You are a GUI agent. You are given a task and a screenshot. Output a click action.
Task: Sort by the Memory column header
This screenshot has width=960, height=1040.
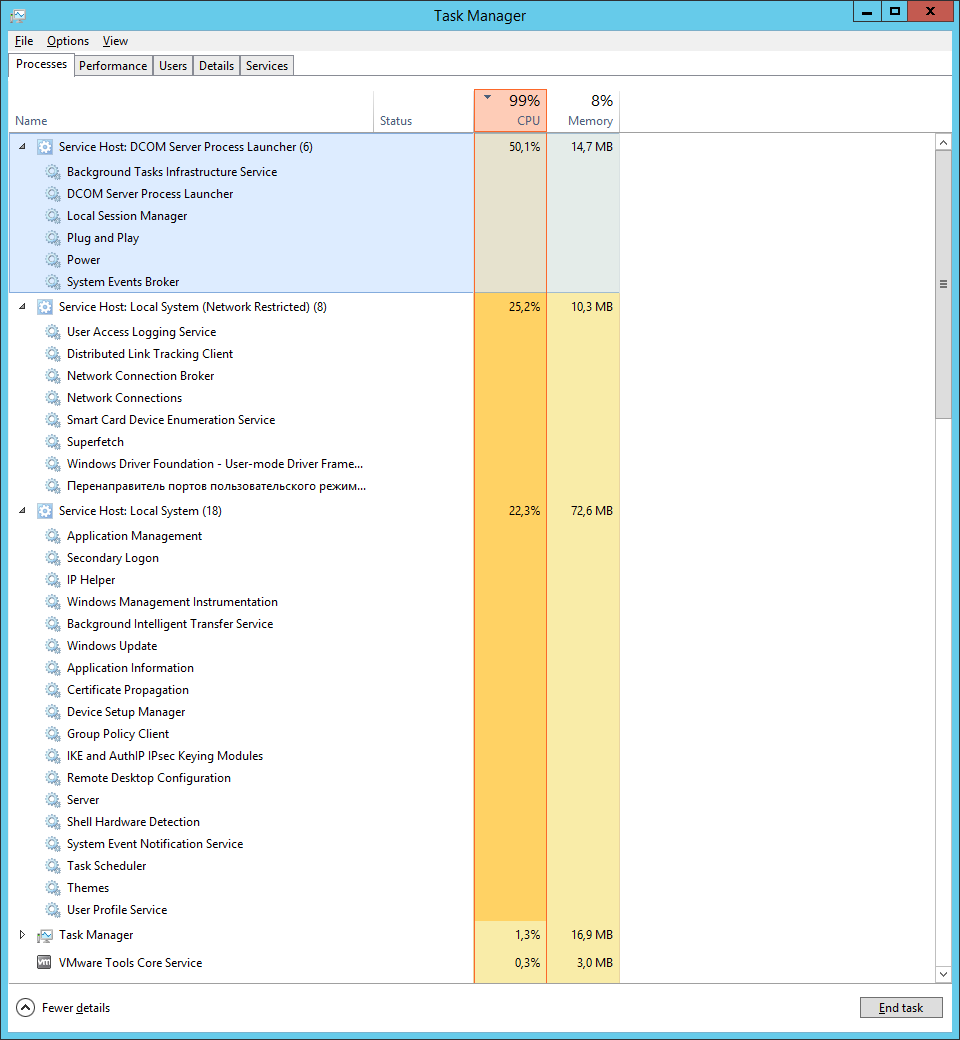coord(583,111)
